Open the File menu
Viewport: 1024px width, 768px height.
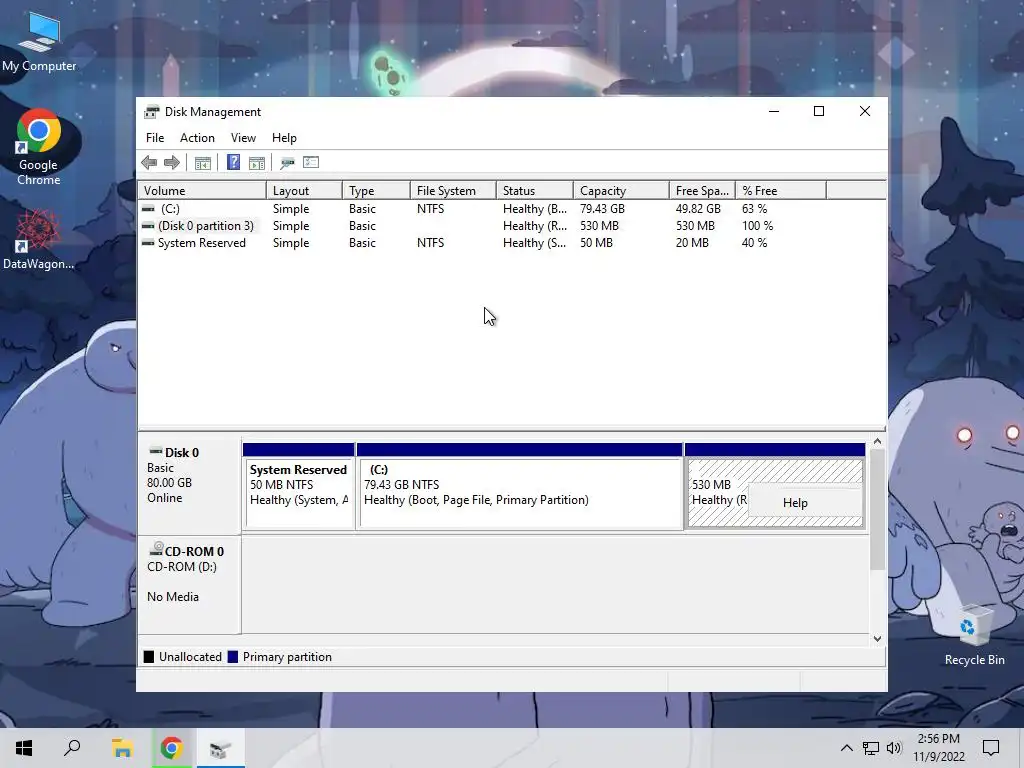point(155,138)
